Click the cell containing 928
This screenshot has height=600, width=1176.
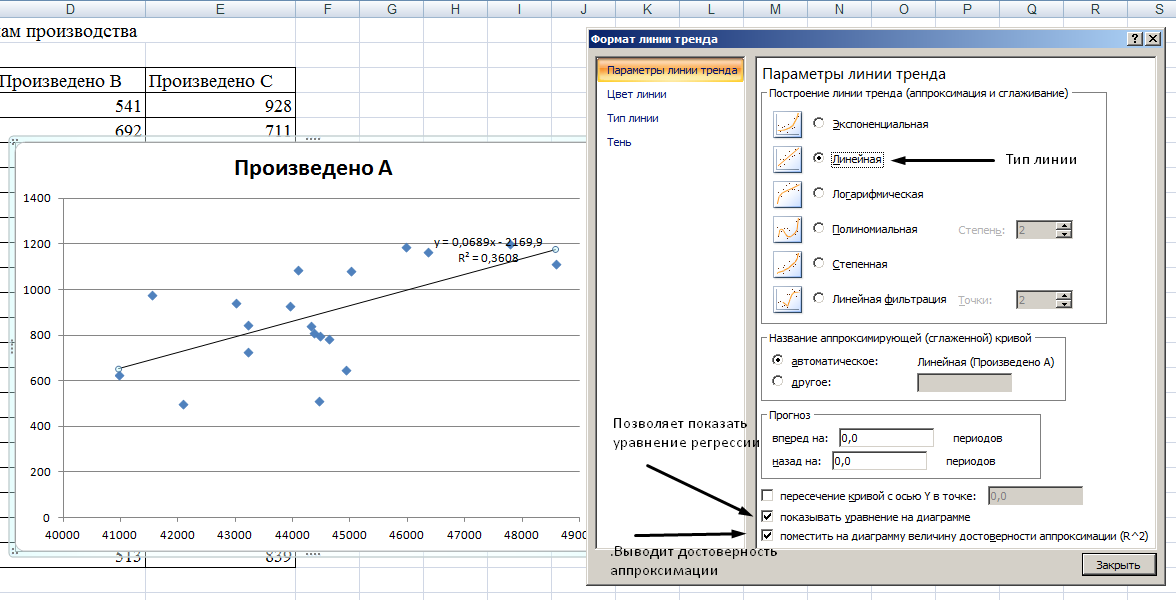click(x=220, y=105)
